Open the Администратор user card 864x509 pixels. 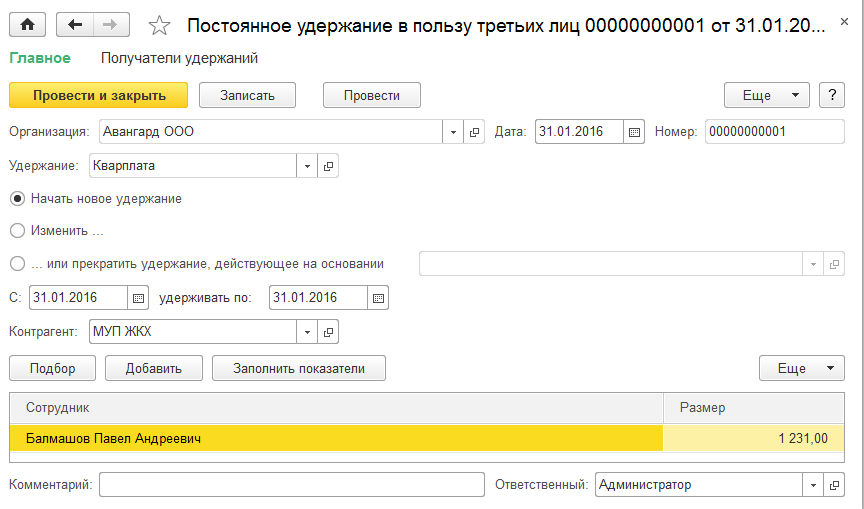(x=834, y=485)
